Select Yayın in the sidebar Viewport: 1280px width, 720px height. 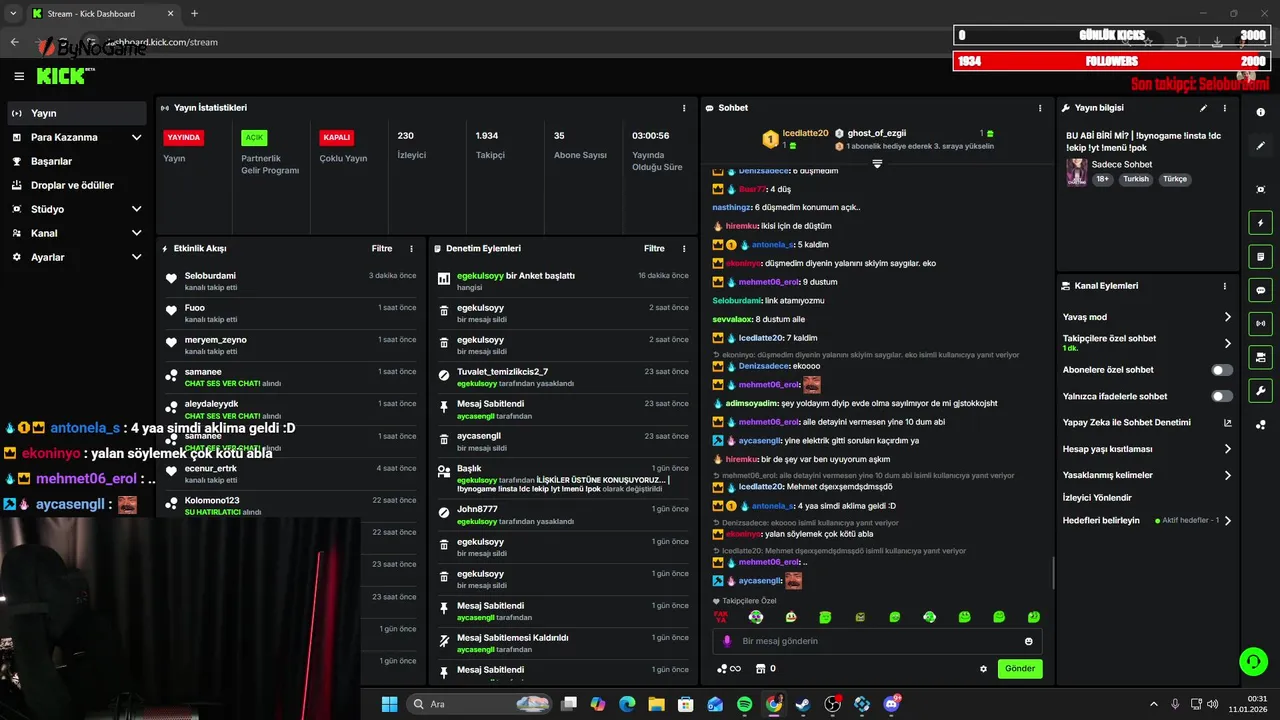[x=77, y=113]
